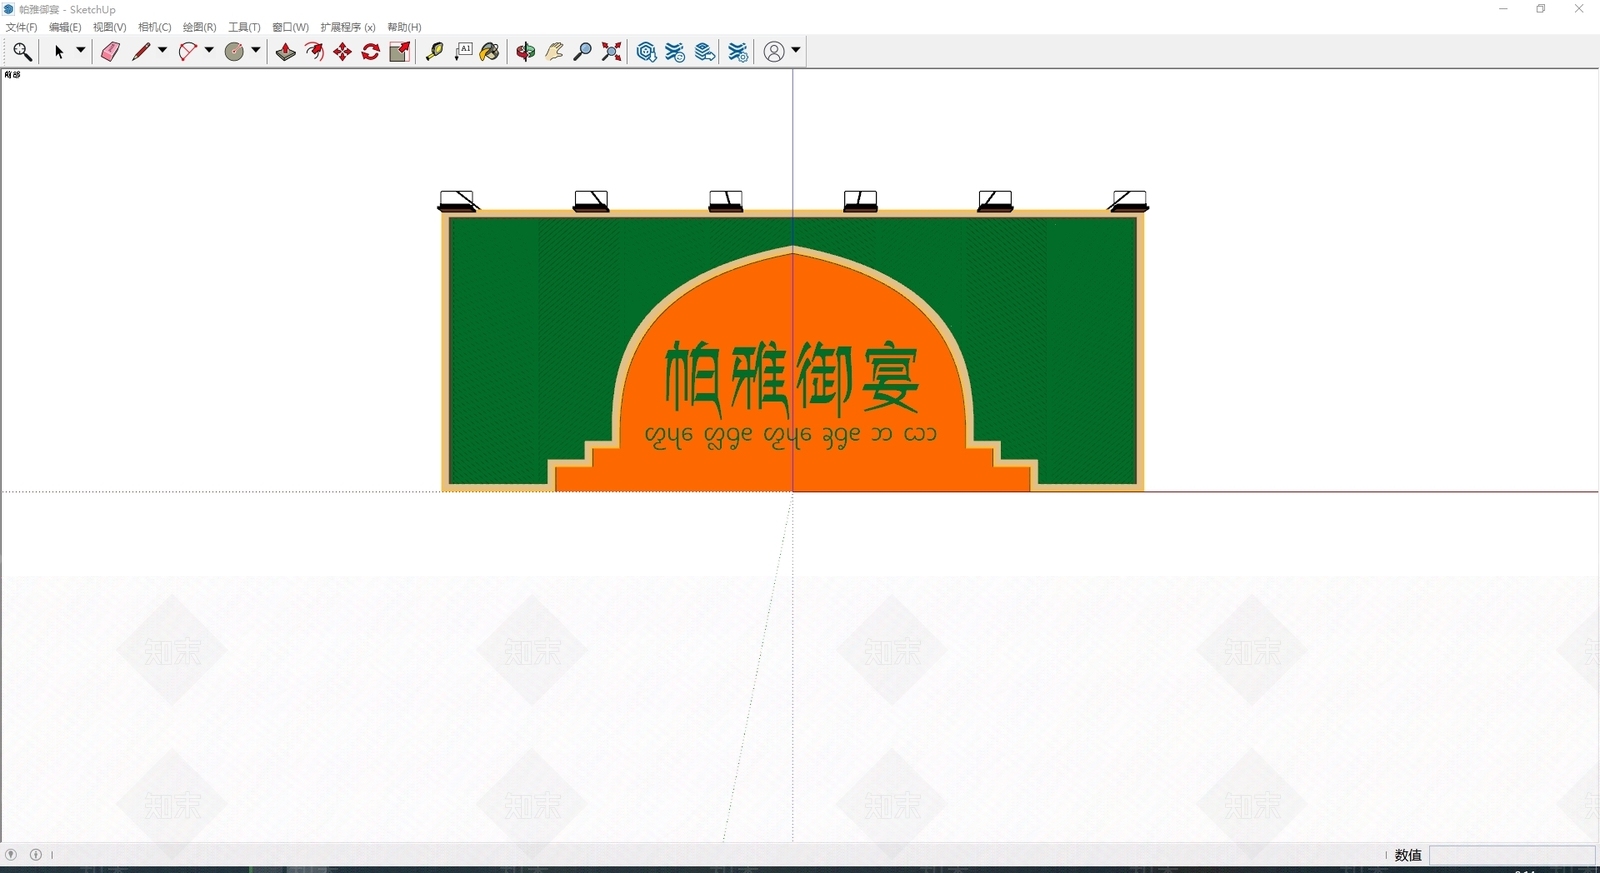Open the 文件(F) menu
The image size is (1600, 873).
tap(22, 27)
